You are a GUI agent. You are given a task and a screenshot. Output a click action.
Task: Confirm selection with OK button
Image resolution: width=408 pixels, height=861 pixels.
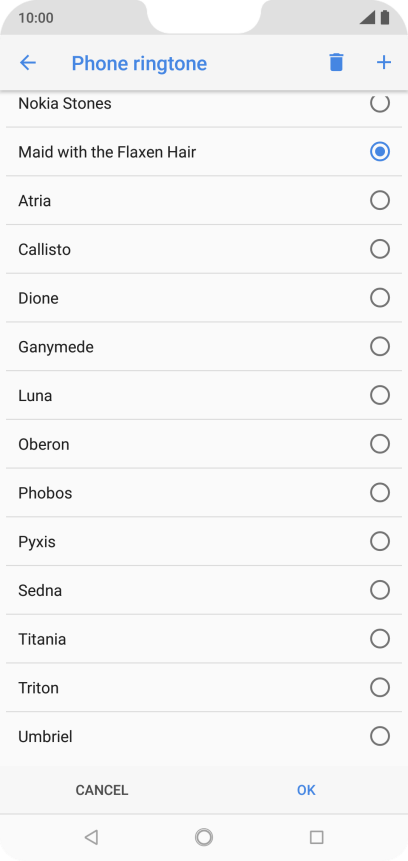pyautogui.click(x=306, y=790)
